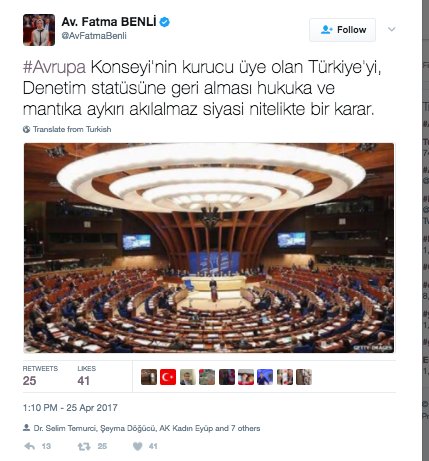
Task: Open the #Avrupa hashtag
Action: coord(55,67)
